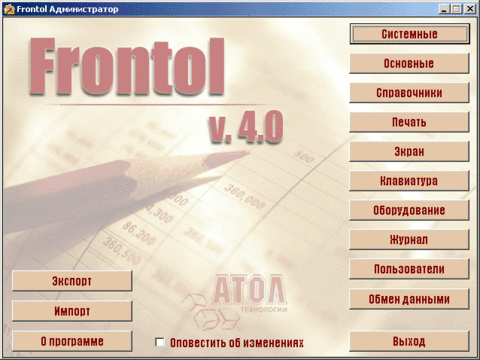View the Журнал
480x360 pixels.
point(409,239)
